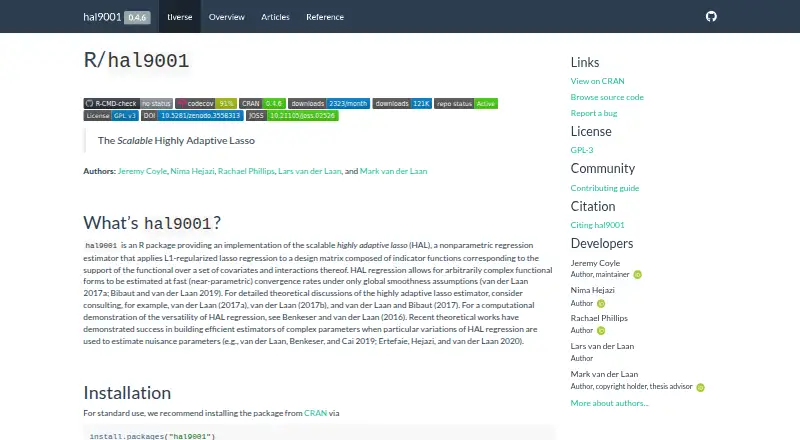Open the Articles menu

pos(275,17)
